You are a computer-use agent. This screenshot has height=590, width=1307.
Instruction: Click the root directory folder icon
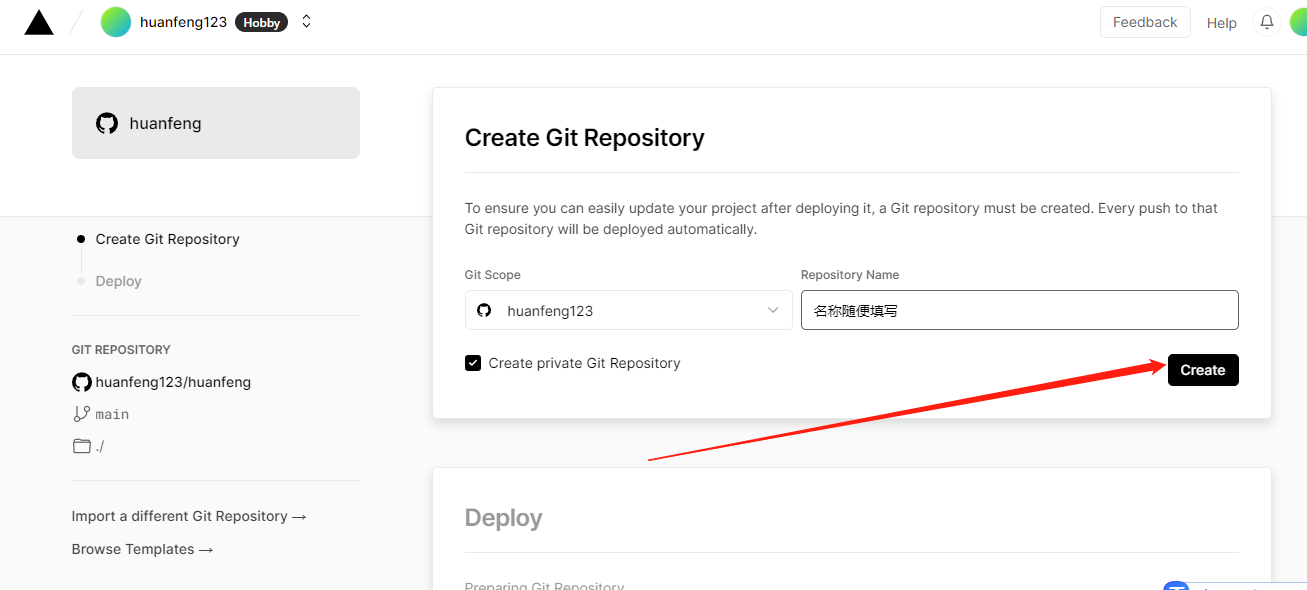point(82,446)
